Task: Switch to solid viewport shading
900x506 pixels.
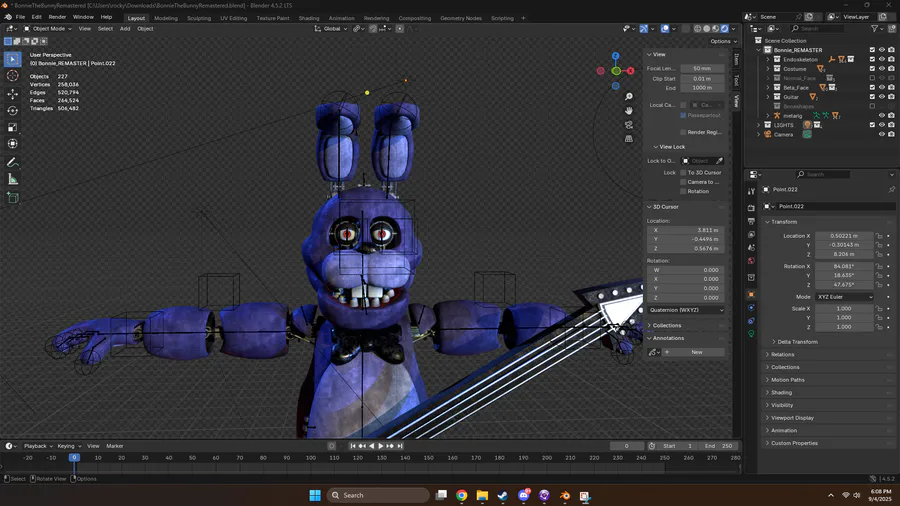Action: tap(707, 29)
